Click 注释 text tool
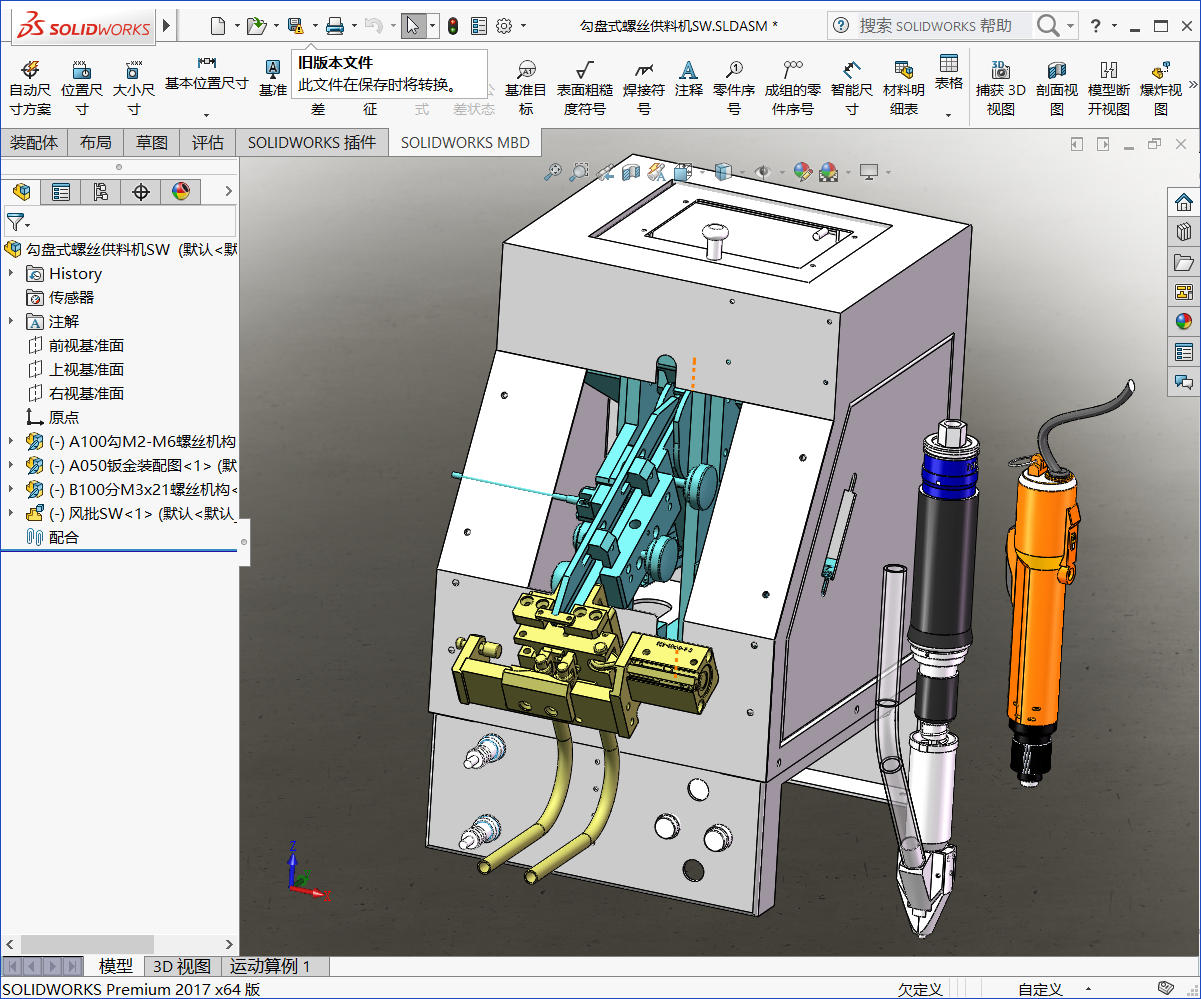This screenshot has width=1201, height=999. (x=689, y=80)
